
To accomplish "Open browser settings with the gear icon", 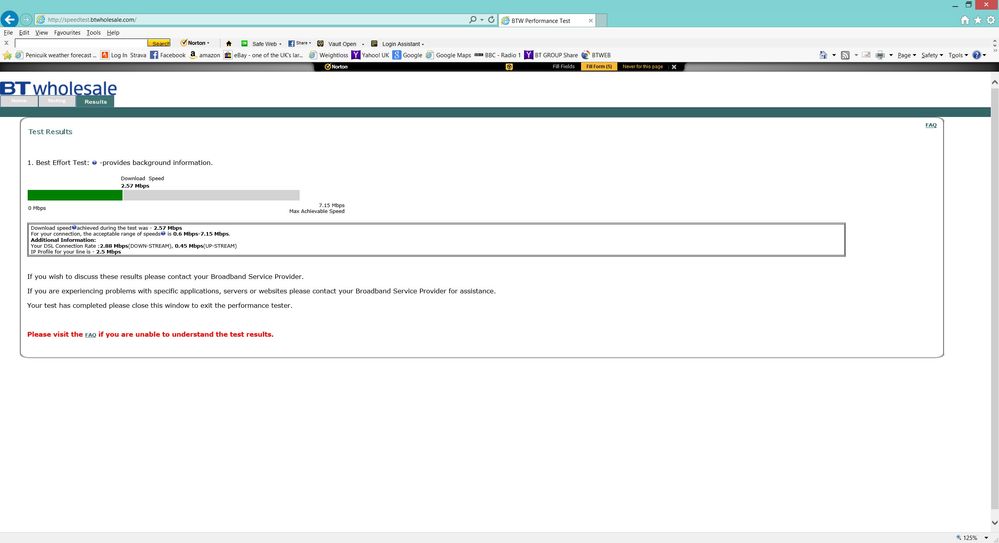I will (991, 20).
